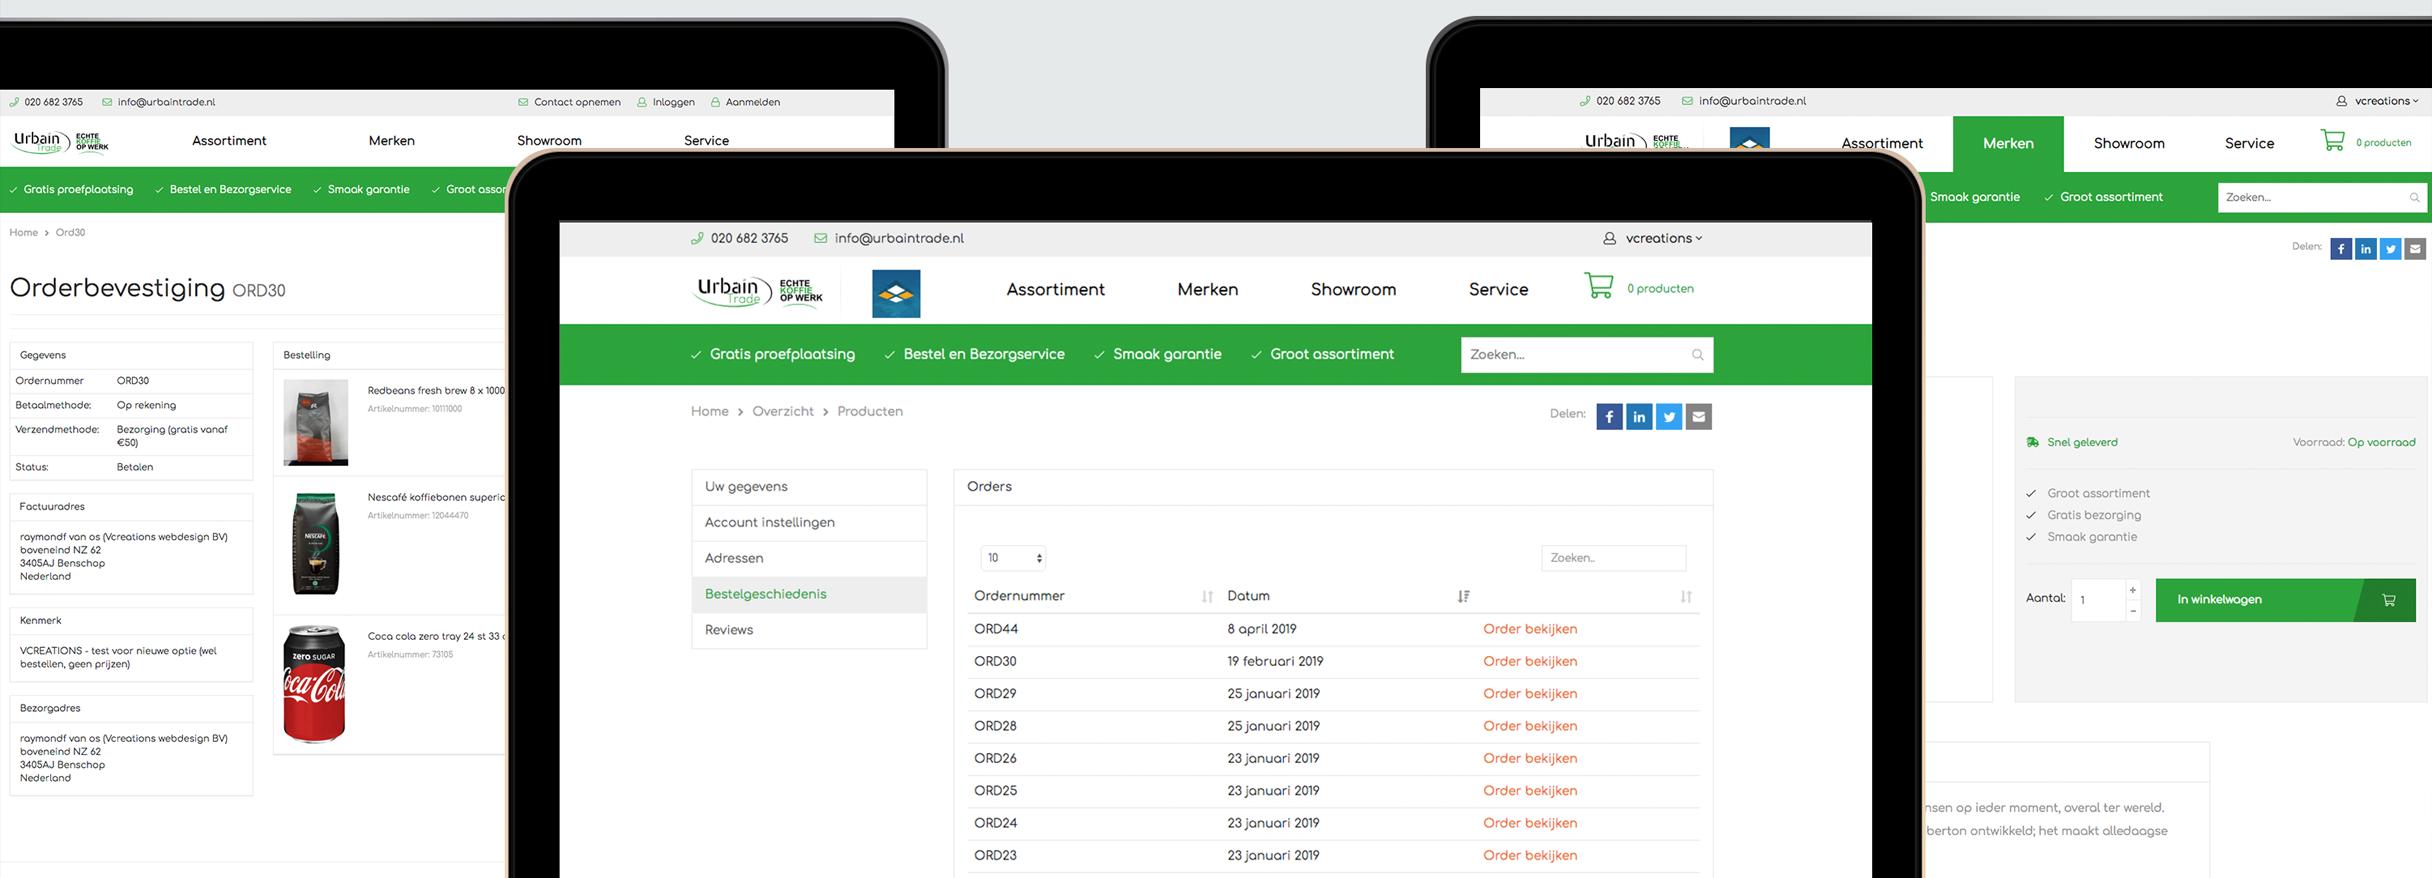Click email share icon in right tablet

point(2415,249)
